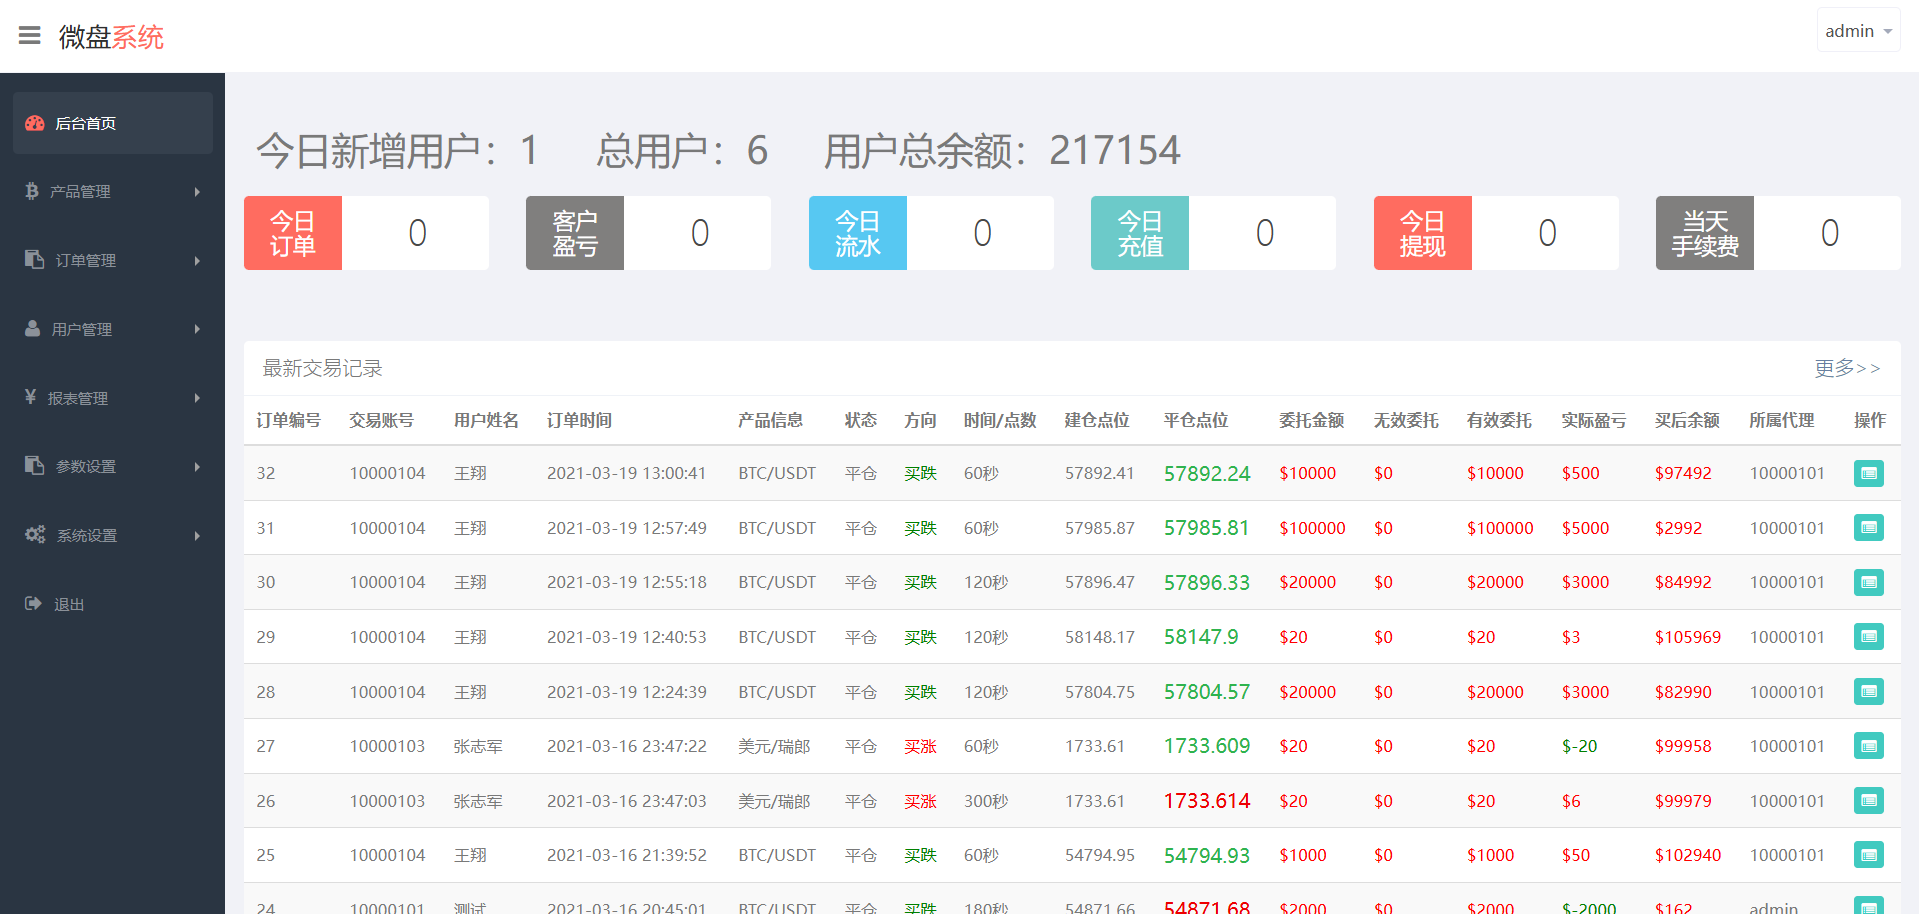Open the 后台首页 menu item
Screen dimensions: 1919x914
point(113,123)
